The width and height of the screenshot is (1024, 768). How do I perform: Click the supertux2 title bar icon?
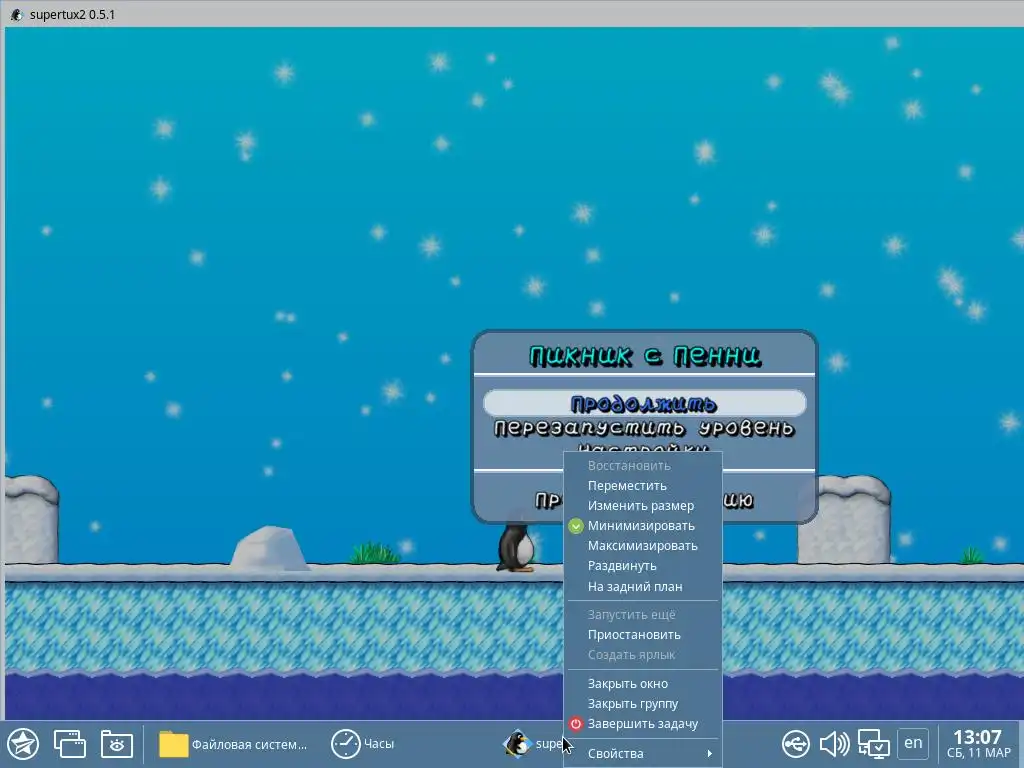click(16, 14)
